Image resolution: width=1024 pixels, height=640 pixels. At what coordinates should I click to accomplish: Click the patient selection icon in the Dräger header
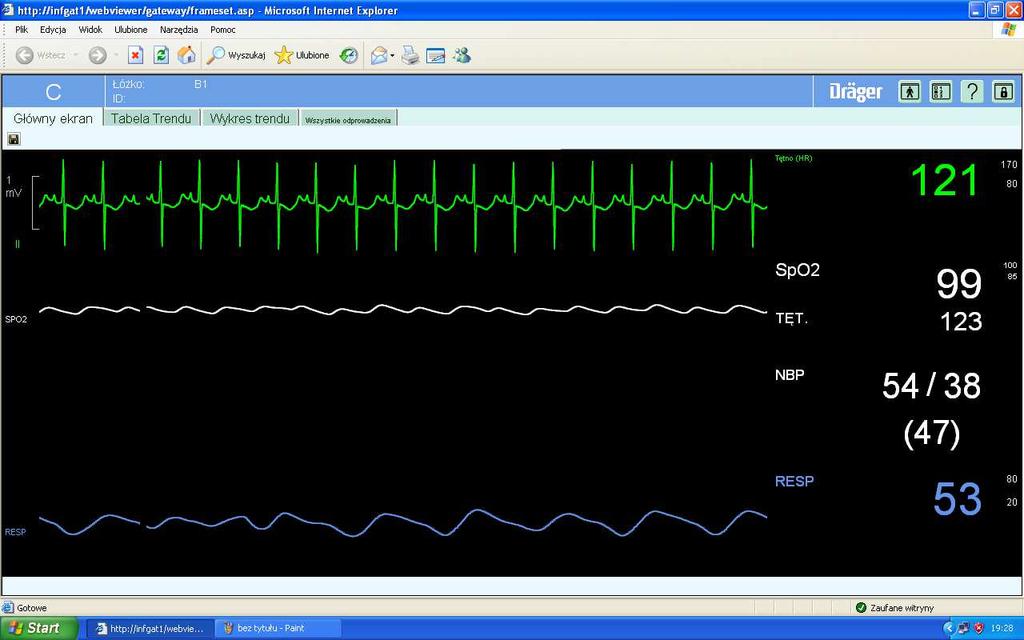pyautogui.click(x=909, y=91)
